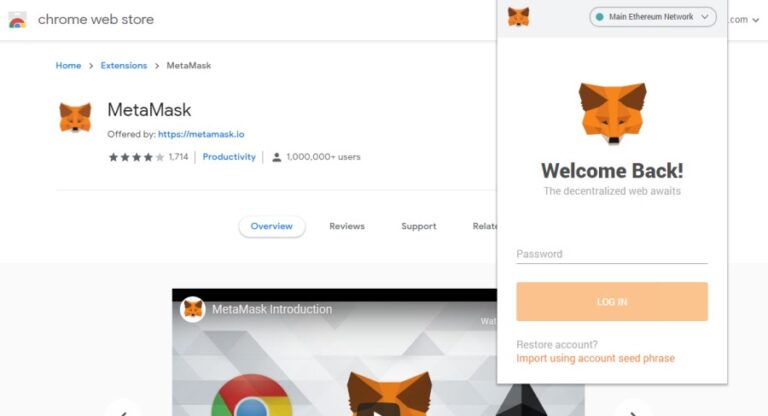This screenshot has width=768, height=416.
Task: Click the Password input field
Action: [x=612, y=254]
